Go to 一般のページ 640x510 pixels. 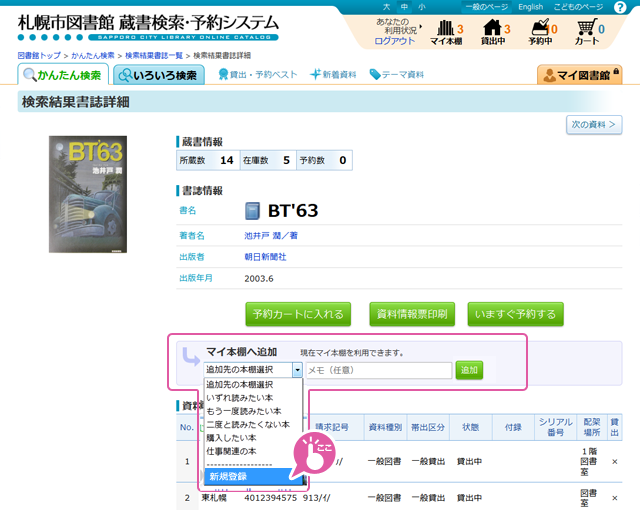tap(487, 7)
